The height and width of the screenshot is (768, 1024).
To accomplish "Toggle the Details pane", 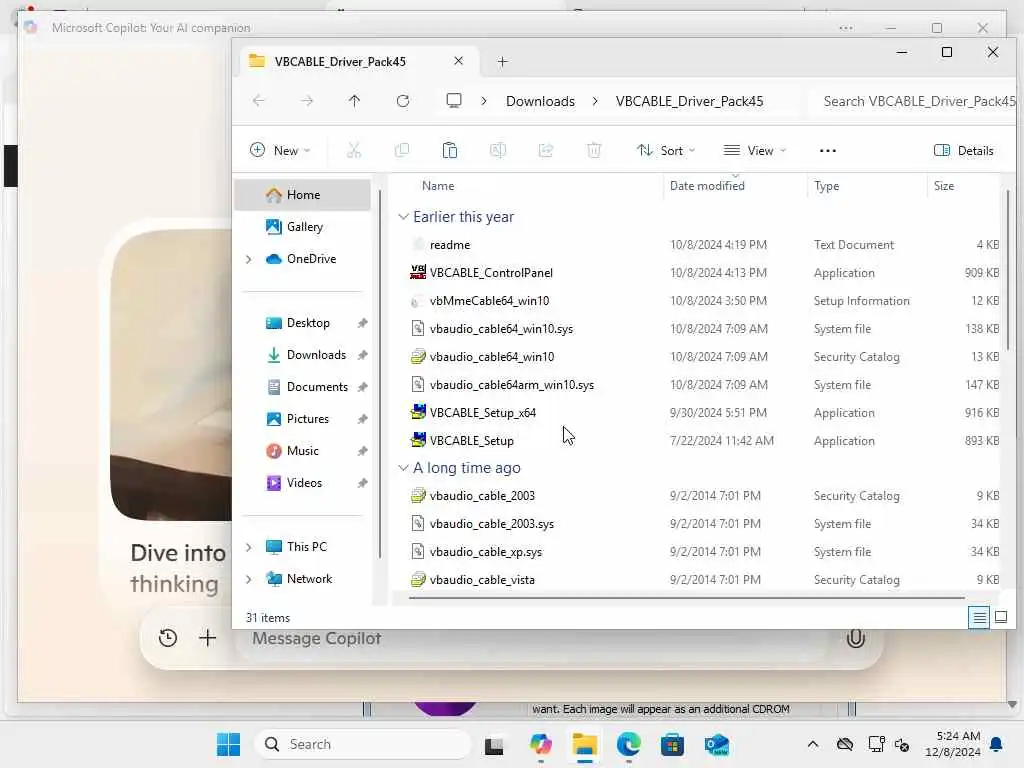I will click(x=964, y=151).
